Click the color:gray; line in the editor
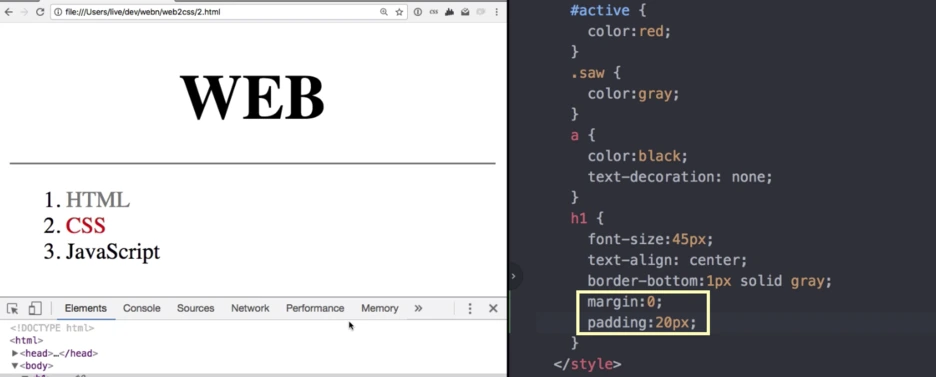 633,94
